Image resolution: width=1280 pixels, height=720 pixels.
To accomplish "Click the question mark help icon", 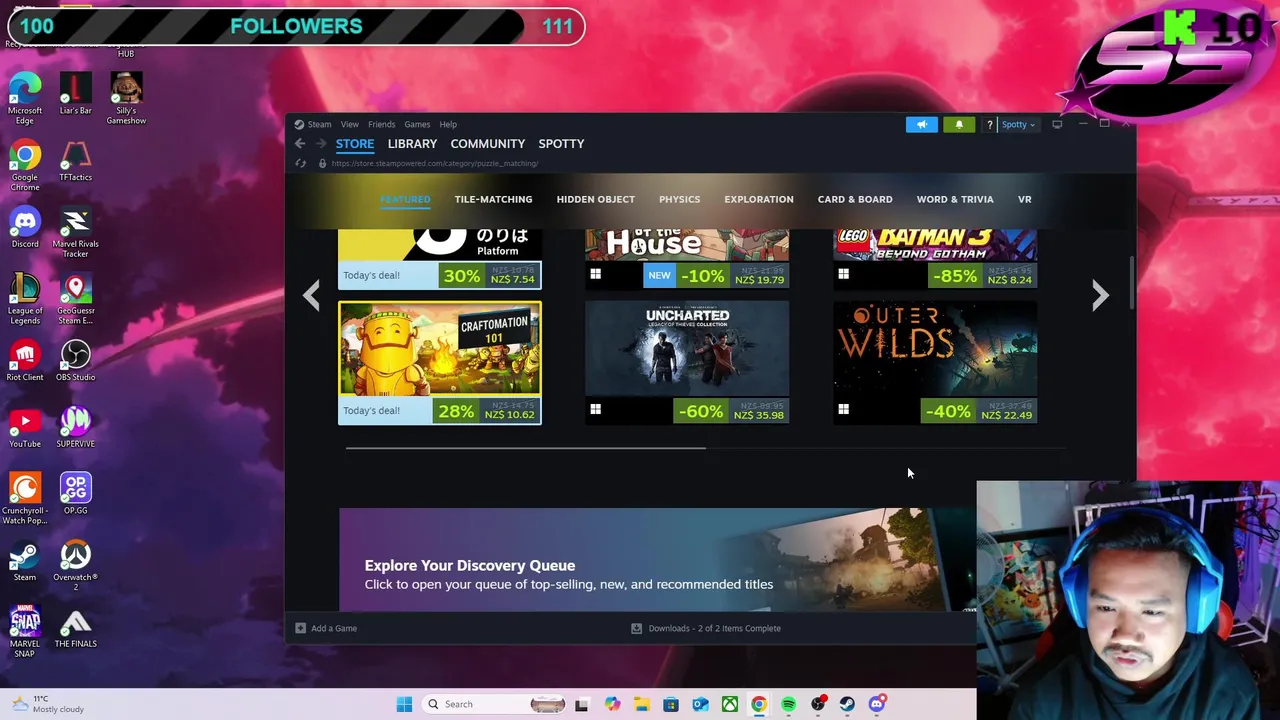I will [x=989, y=125].
